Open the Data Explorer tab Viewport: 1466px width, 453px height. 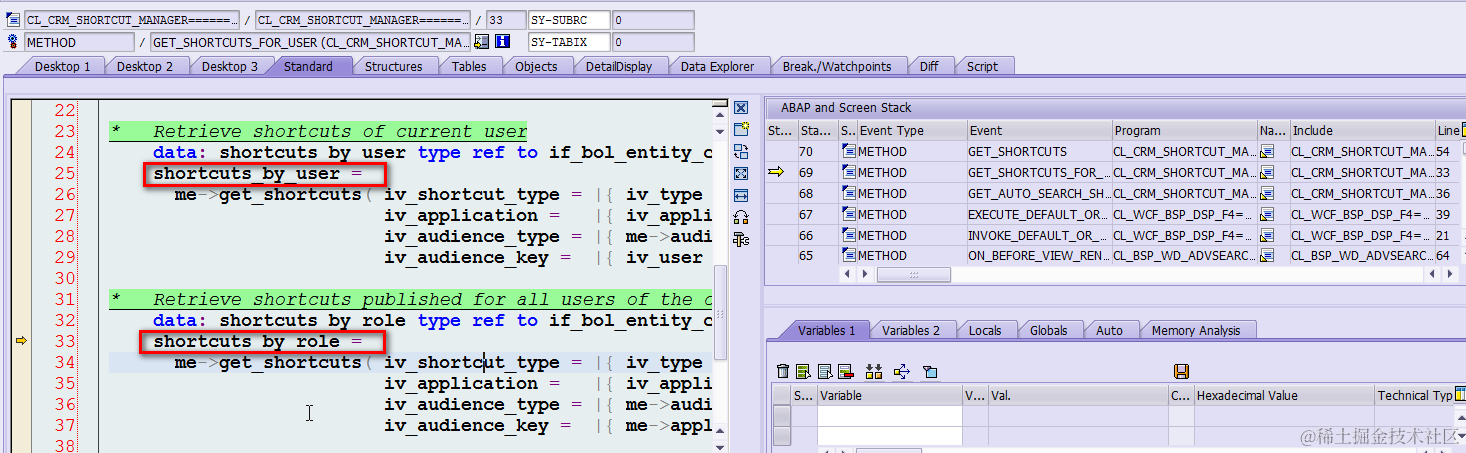[x=718, y=66]
